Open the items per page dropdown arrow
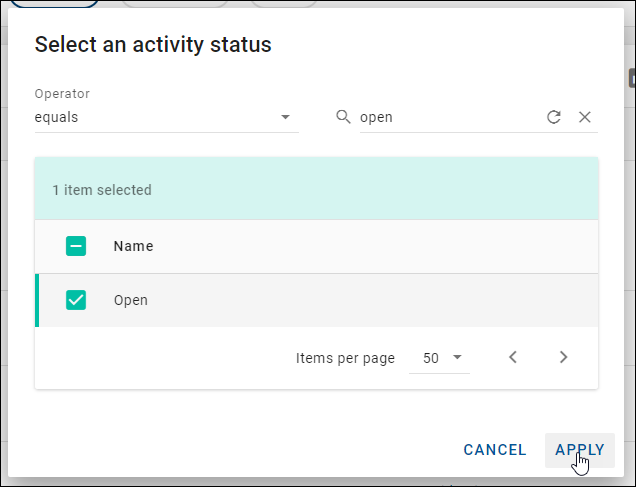 457,357
